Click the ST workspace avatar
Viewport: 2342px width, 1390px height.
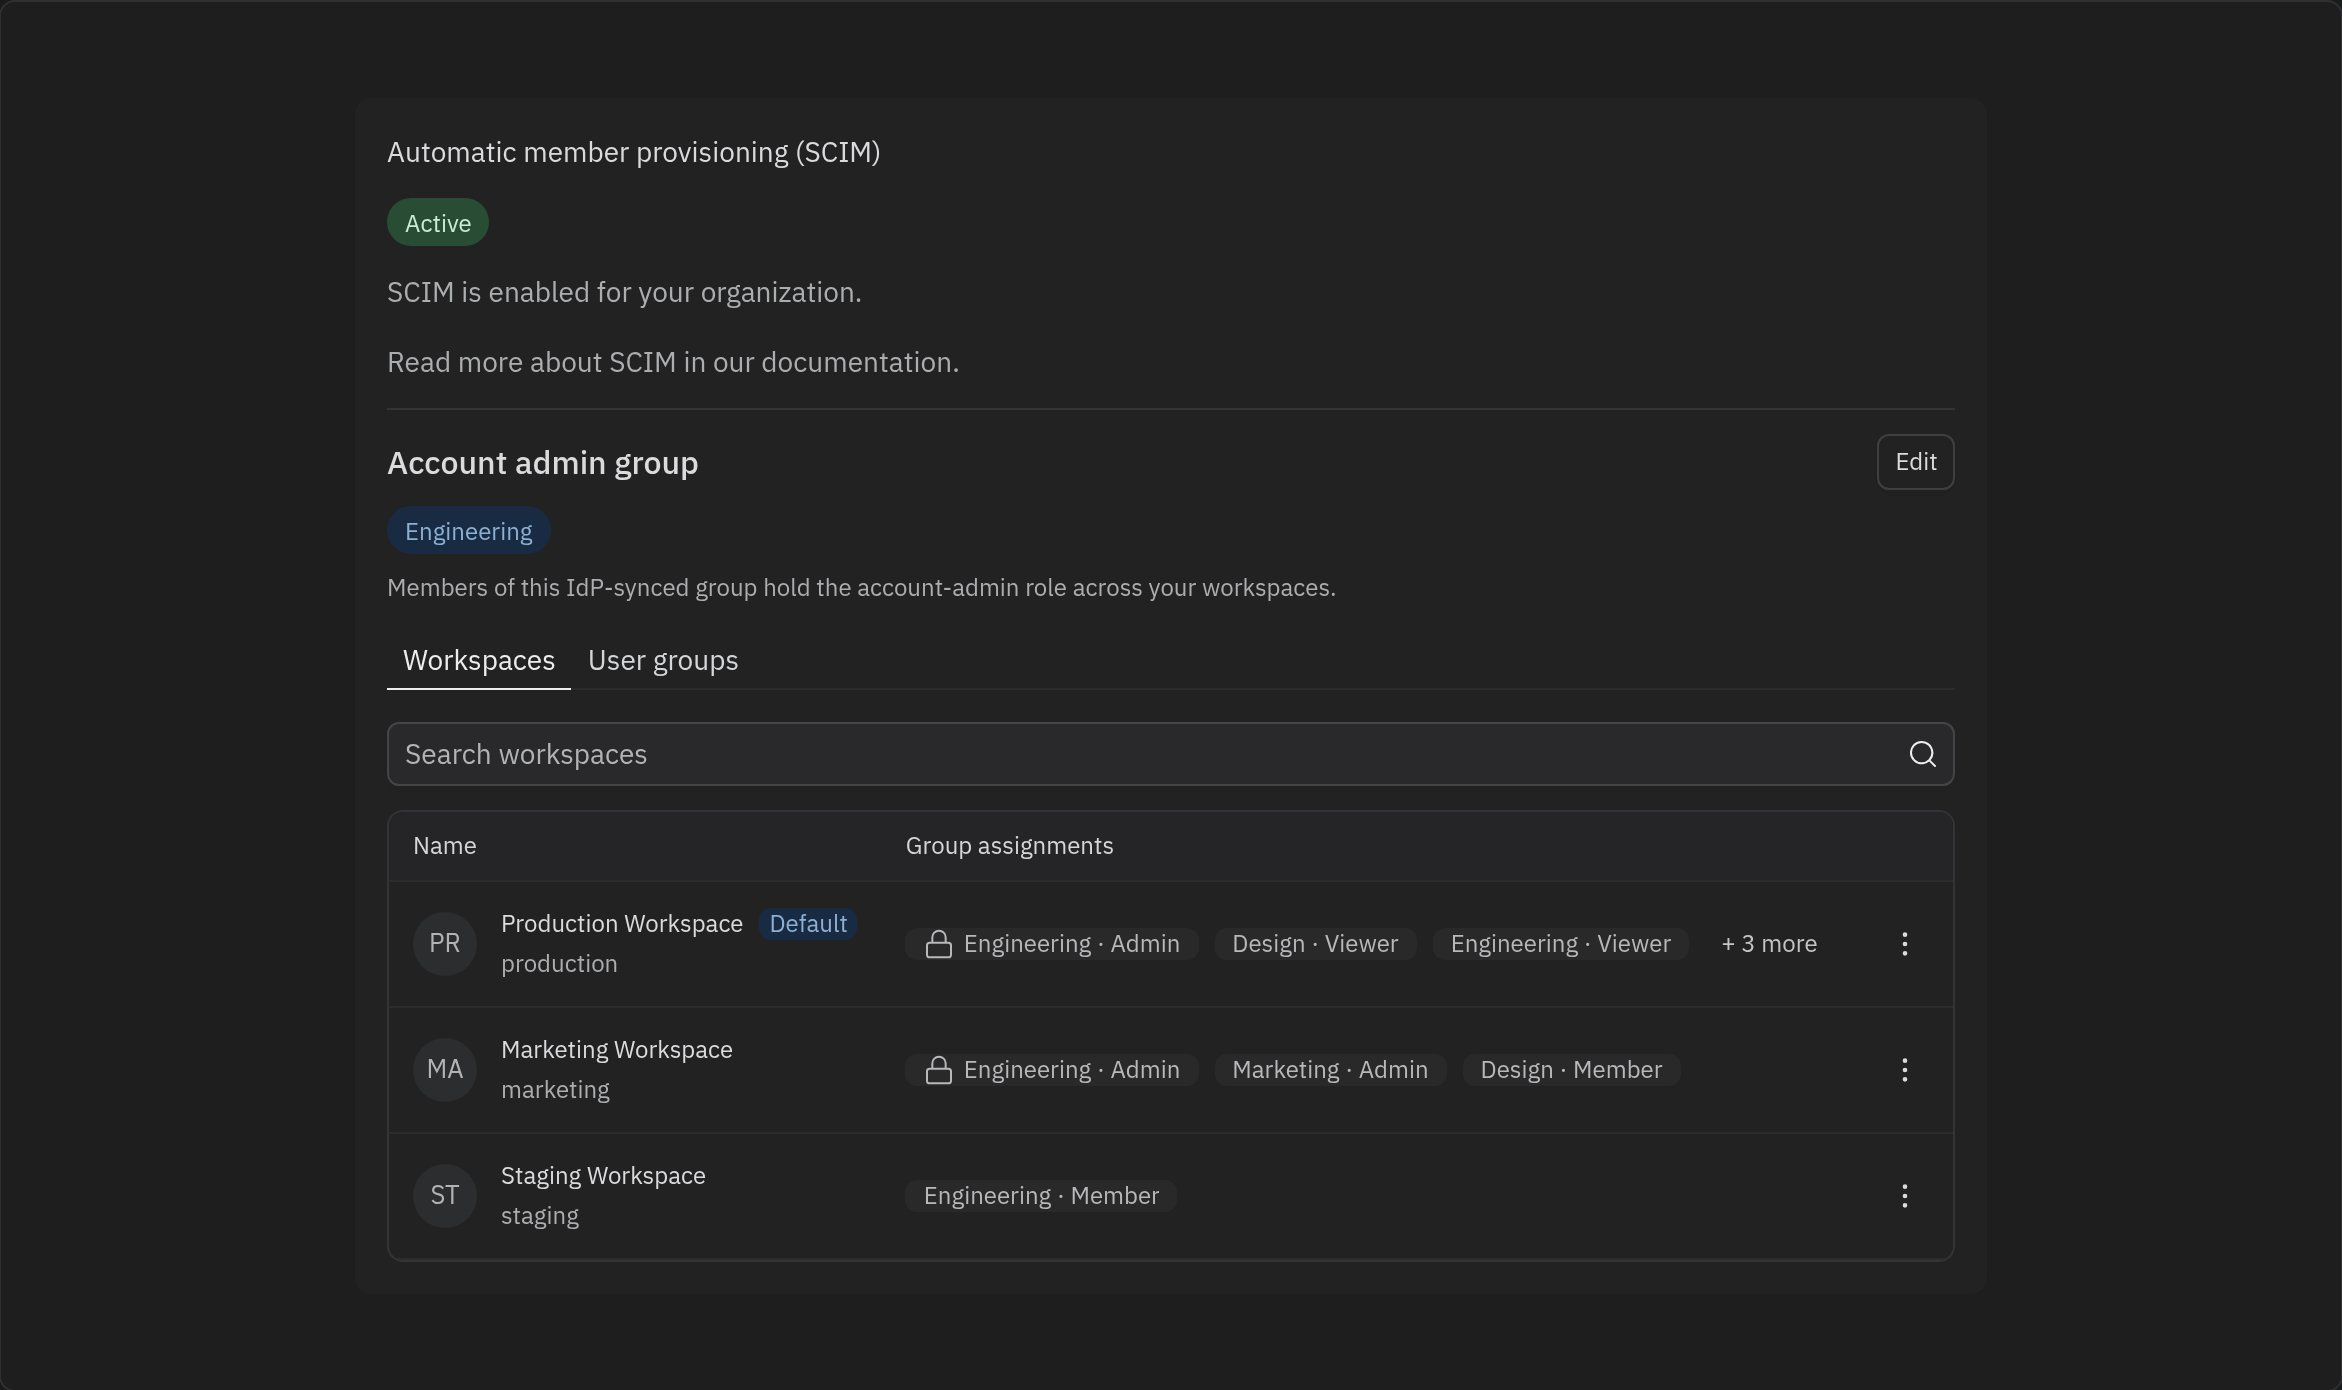coord(445,1196)
